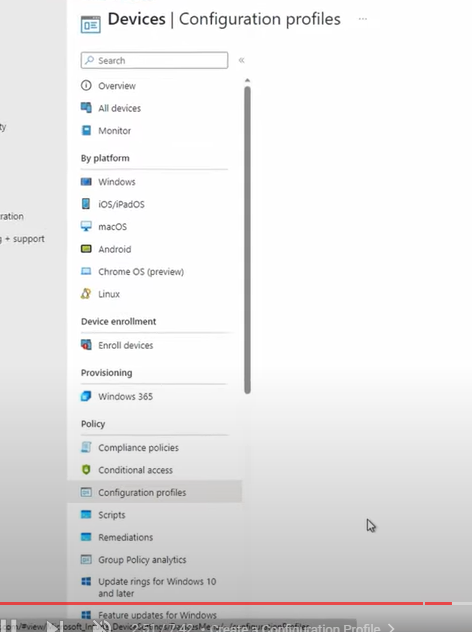Image resolution: width=472 pixels, height=632 pixels.
Task: Open the Remediations icon
Action: 86,537
